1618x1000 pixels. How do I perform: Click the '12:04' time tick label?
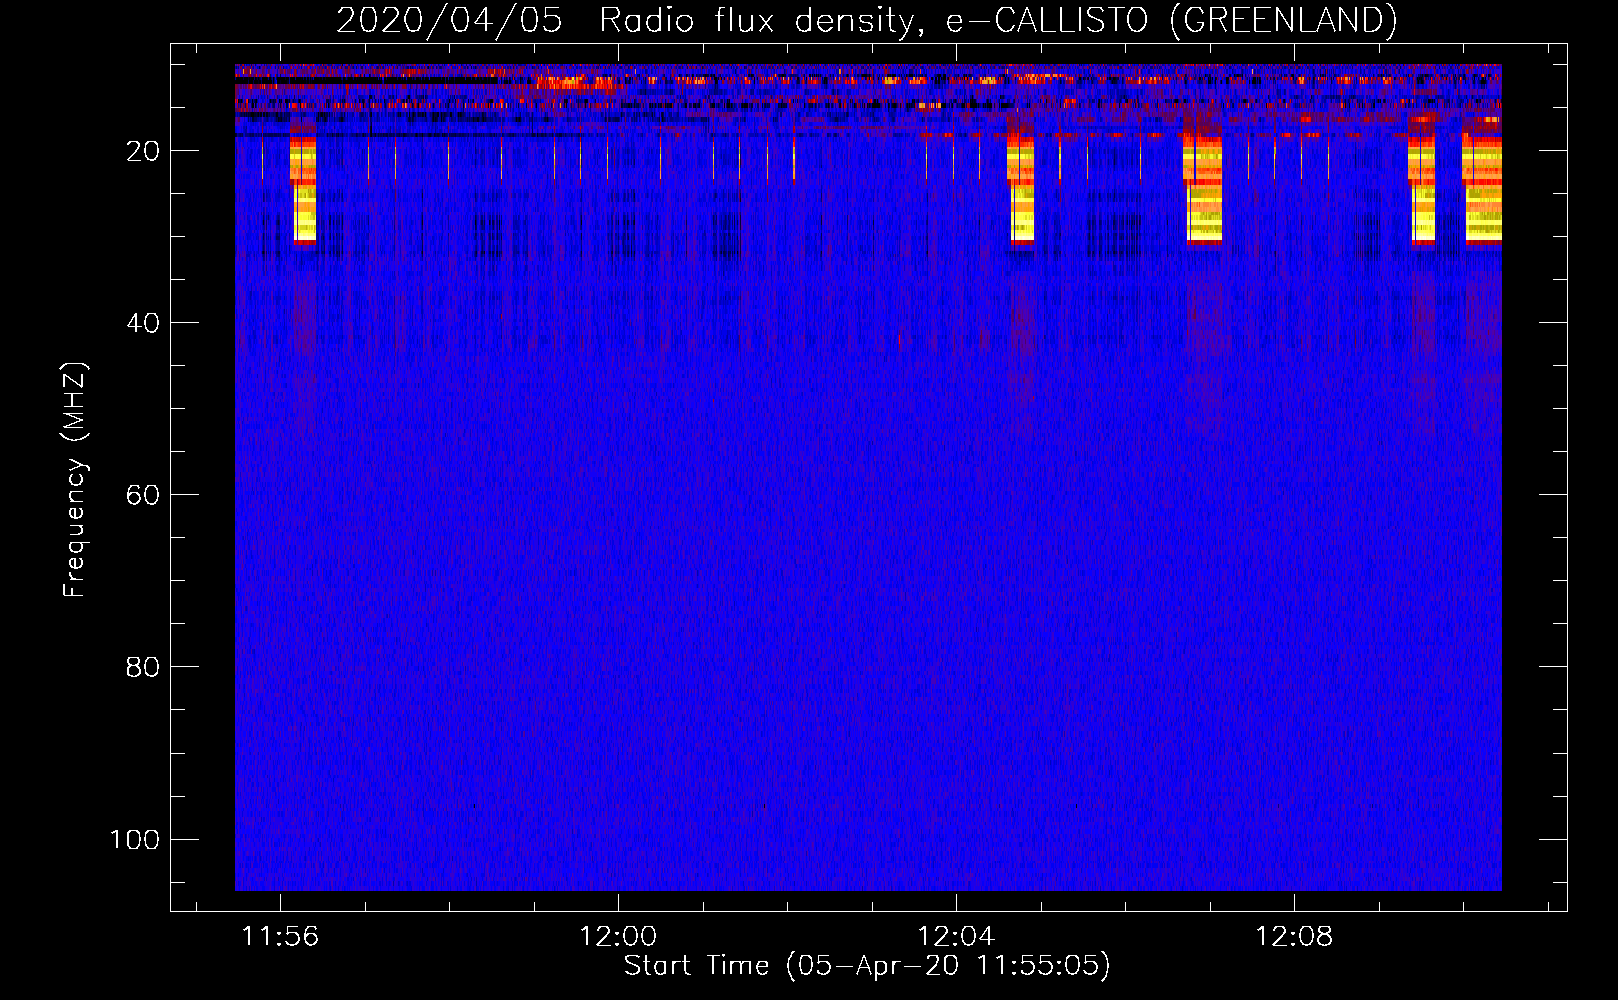pyautogui.click(x=956, y=937)
